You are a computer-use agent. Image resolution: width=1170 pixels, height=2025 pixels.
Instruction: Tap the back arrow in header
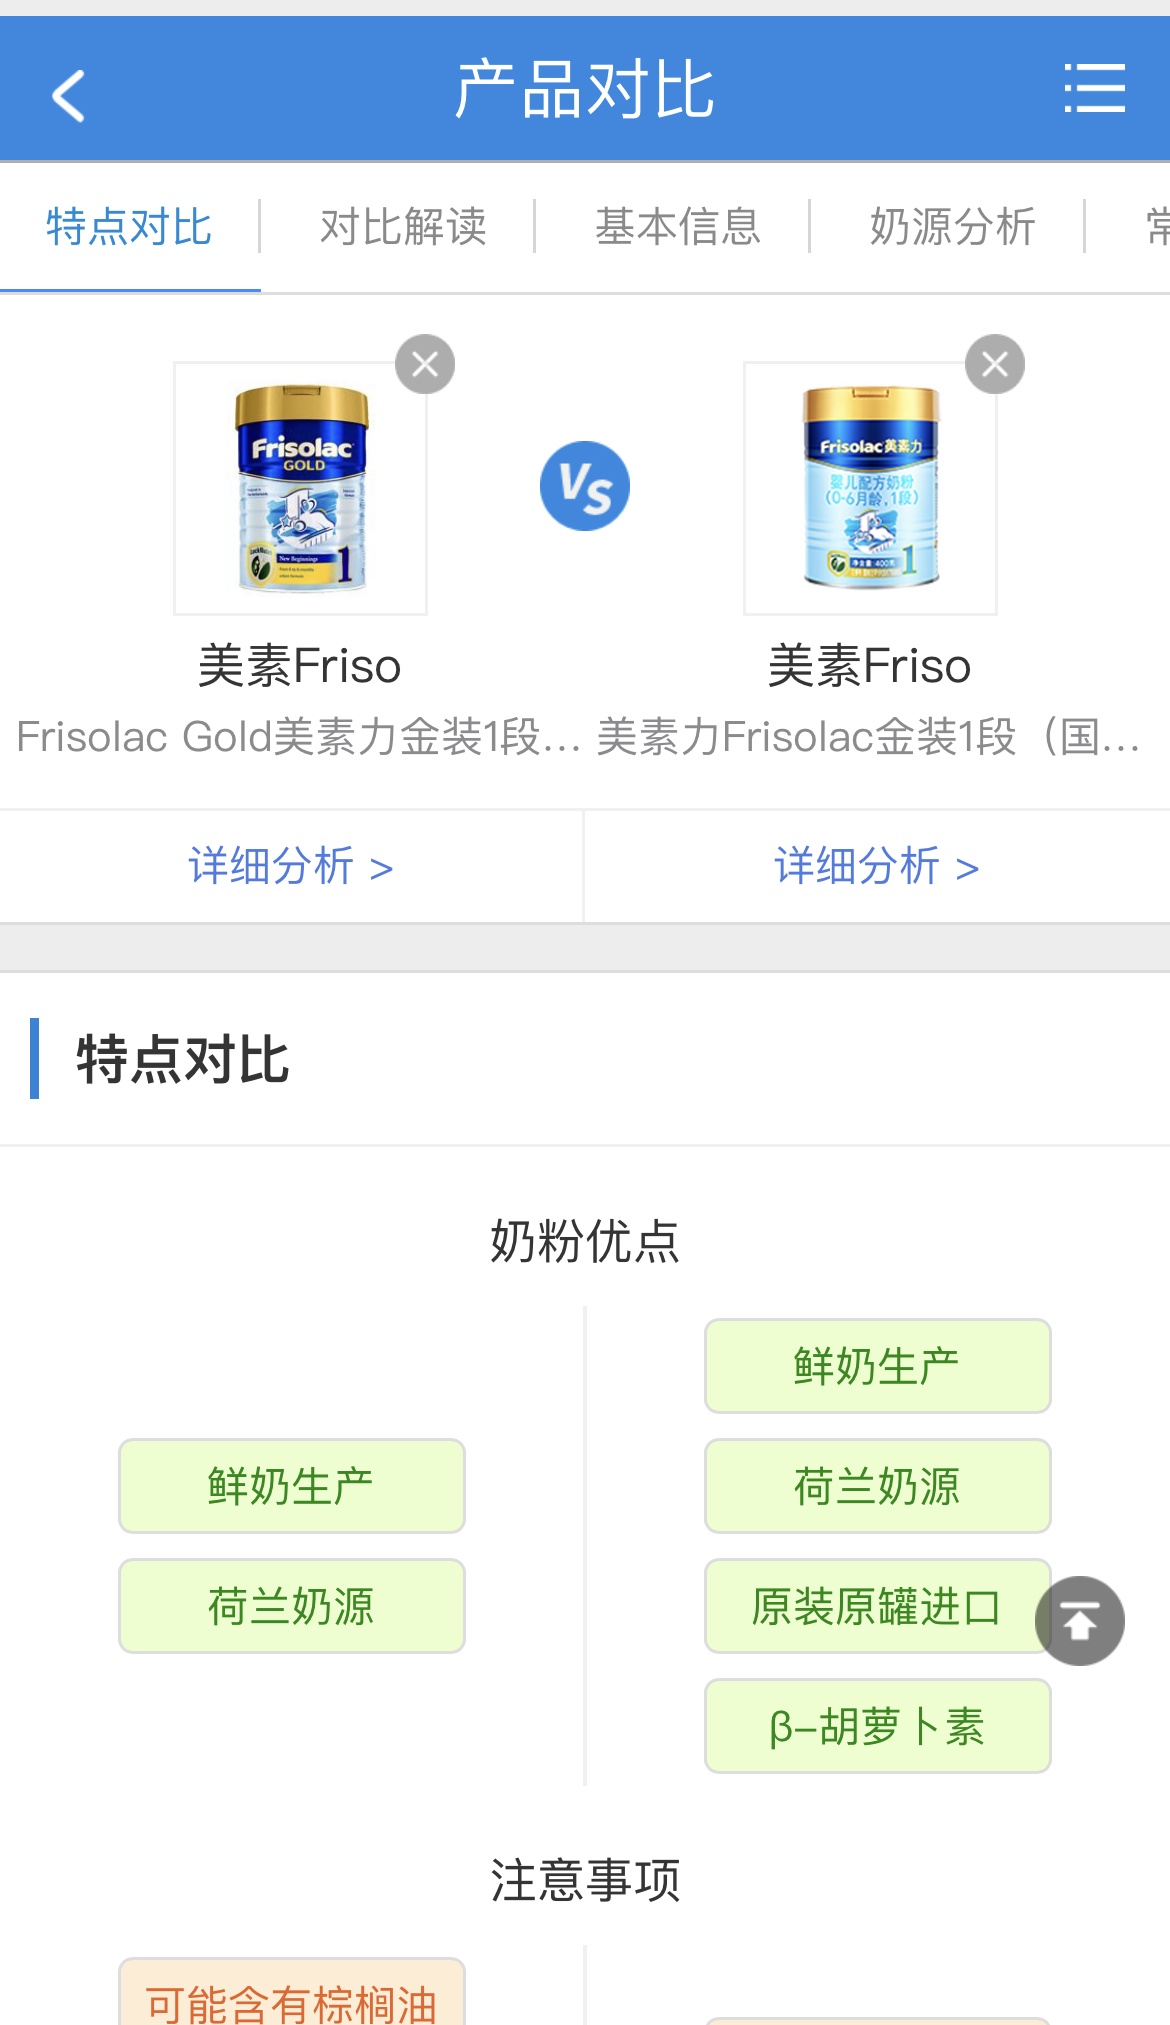(x=68, y=95)
